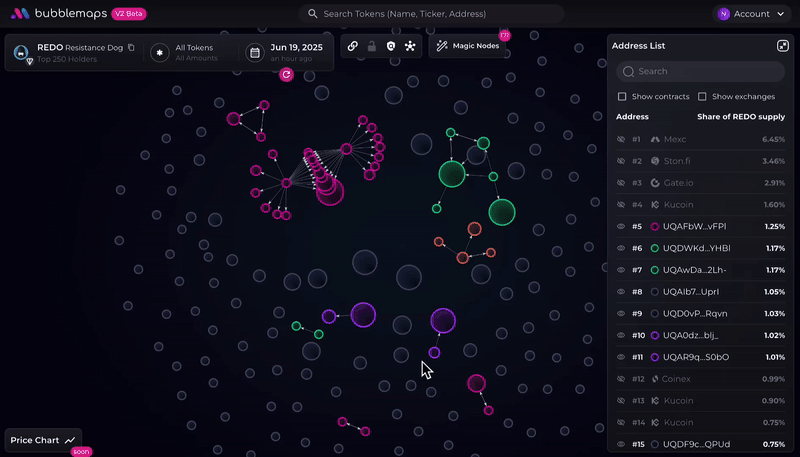Click pink circle marker of #5 address
This screenshot has width=800, height=457.
(655, 226)
